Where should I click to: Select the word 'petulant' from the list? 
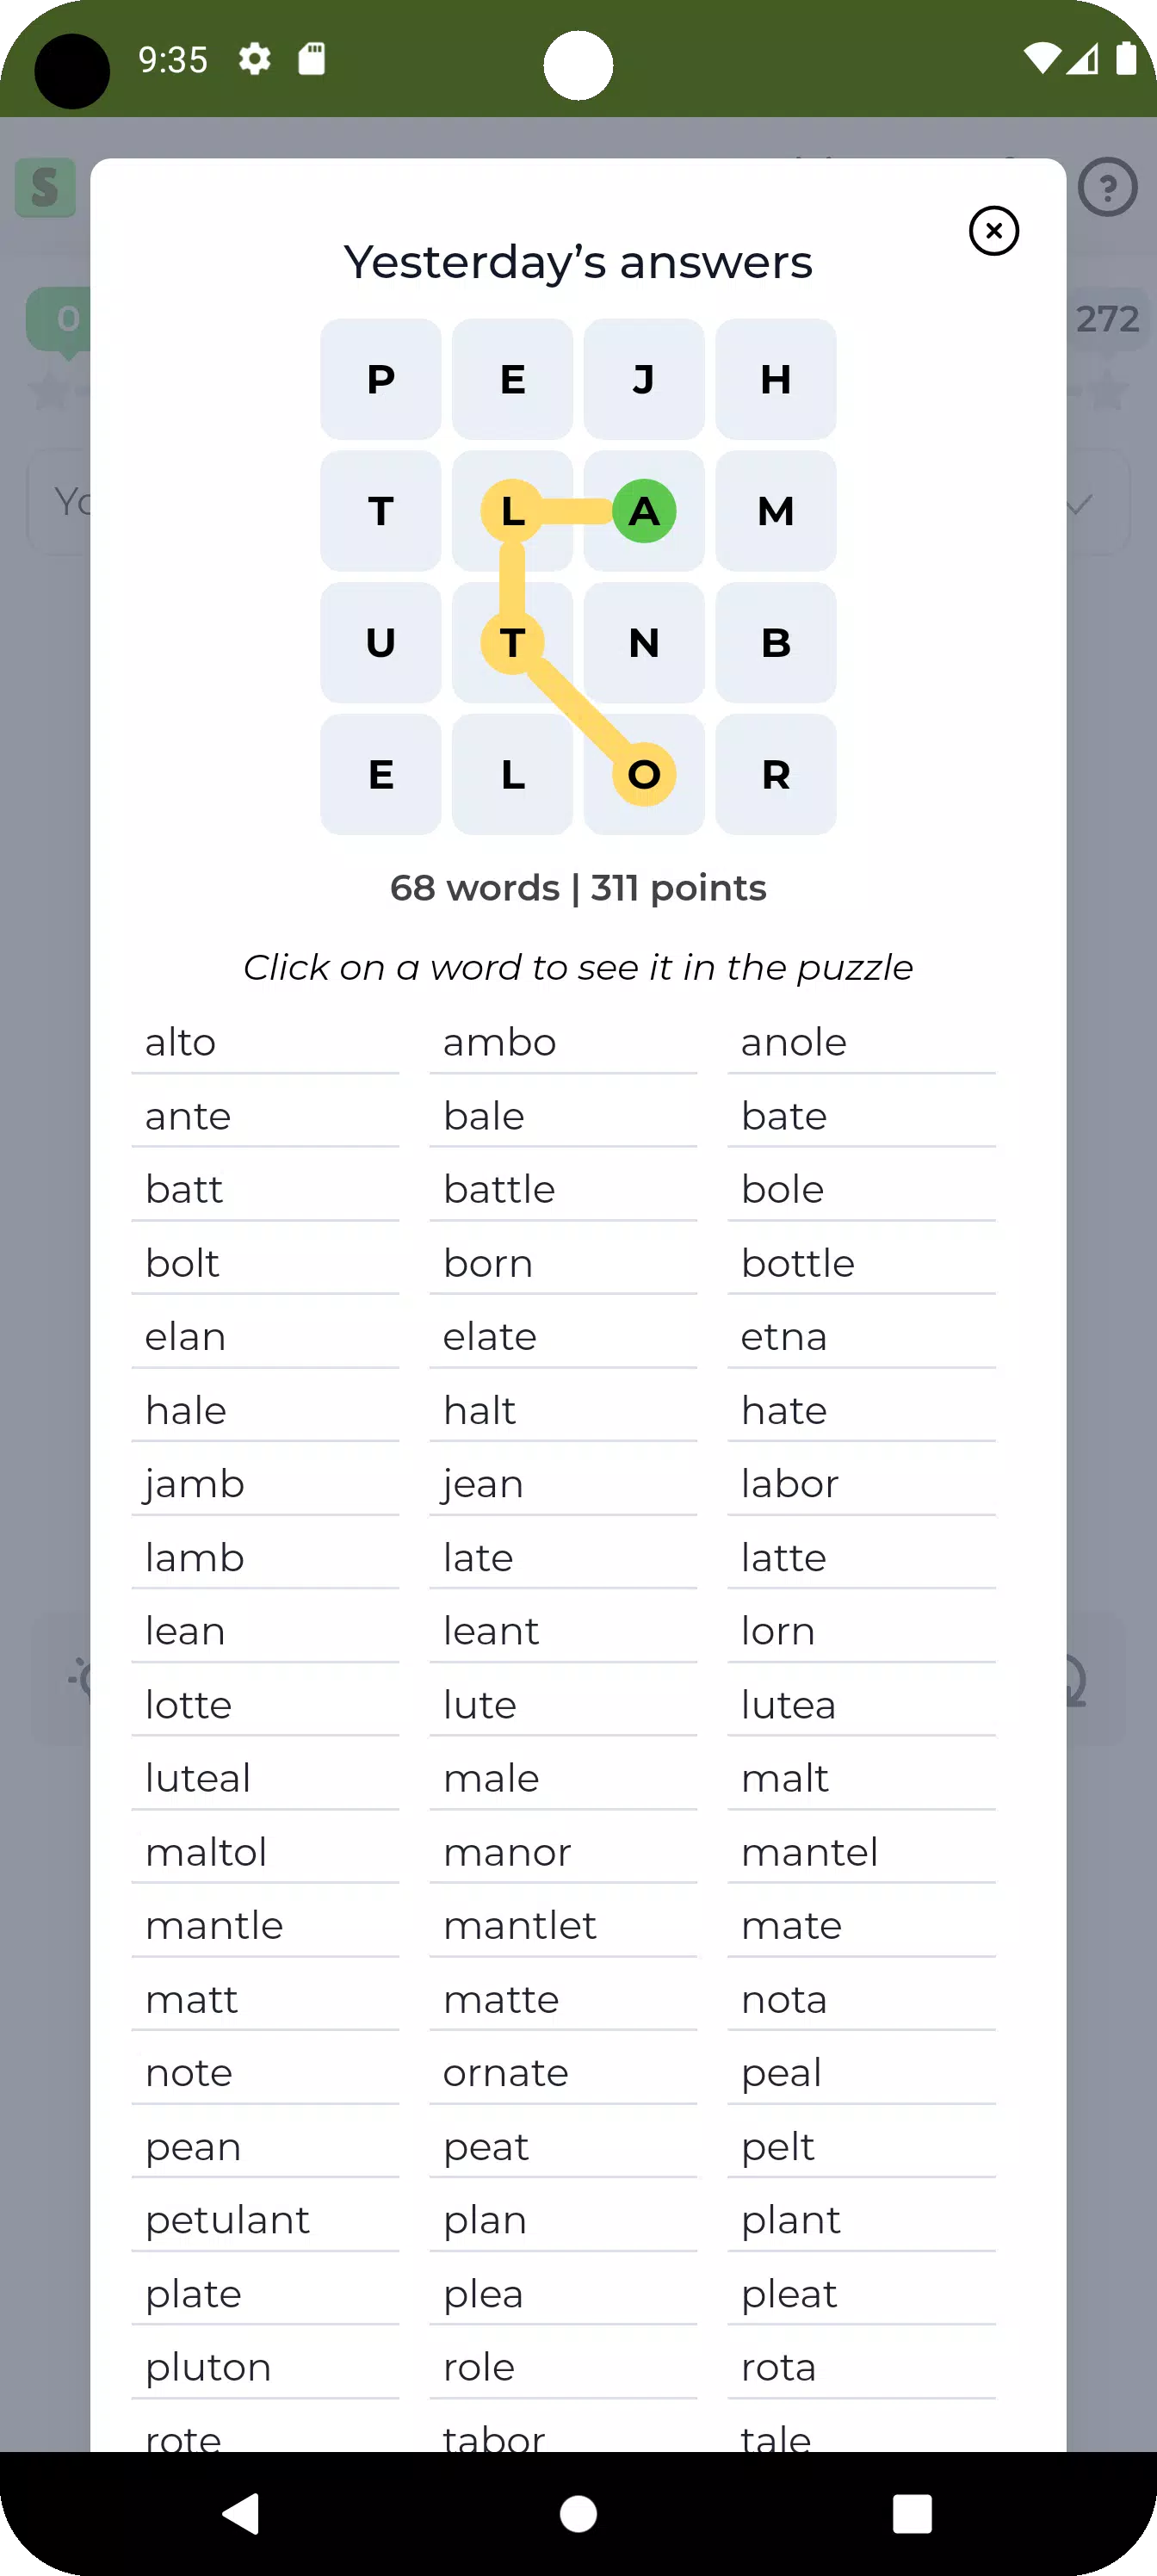tap(228, 2220)
